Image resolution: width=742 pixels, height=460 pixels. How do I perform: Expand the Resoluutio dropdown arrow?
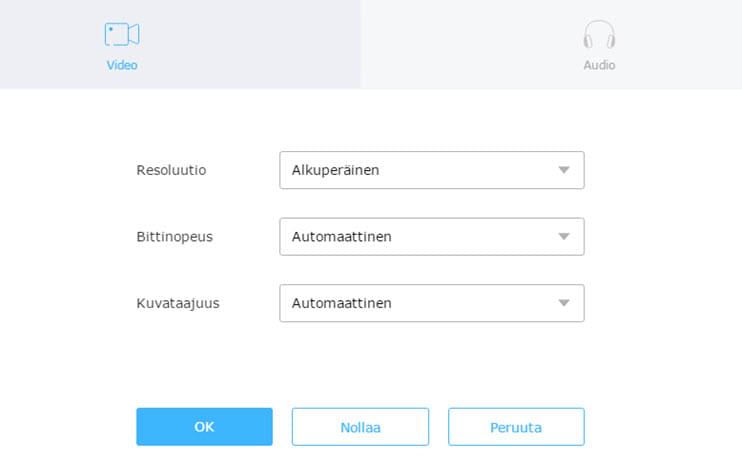coord(564,170)
